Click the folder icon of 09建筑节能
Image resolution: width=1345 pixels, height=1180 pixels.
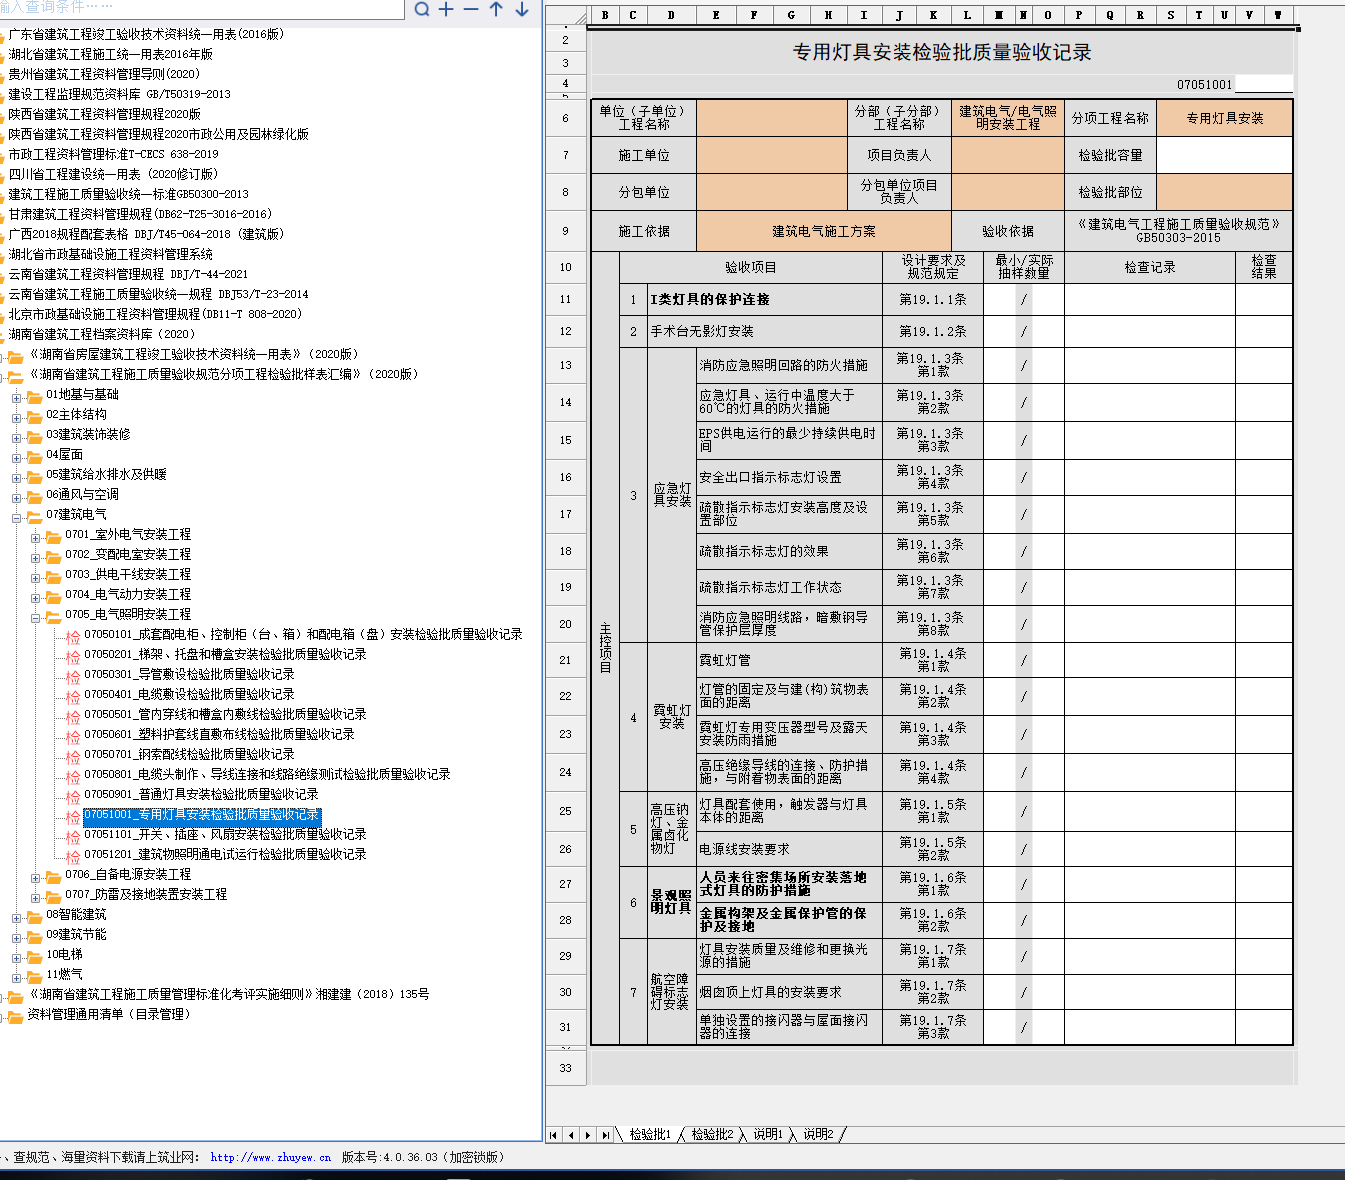34,936
